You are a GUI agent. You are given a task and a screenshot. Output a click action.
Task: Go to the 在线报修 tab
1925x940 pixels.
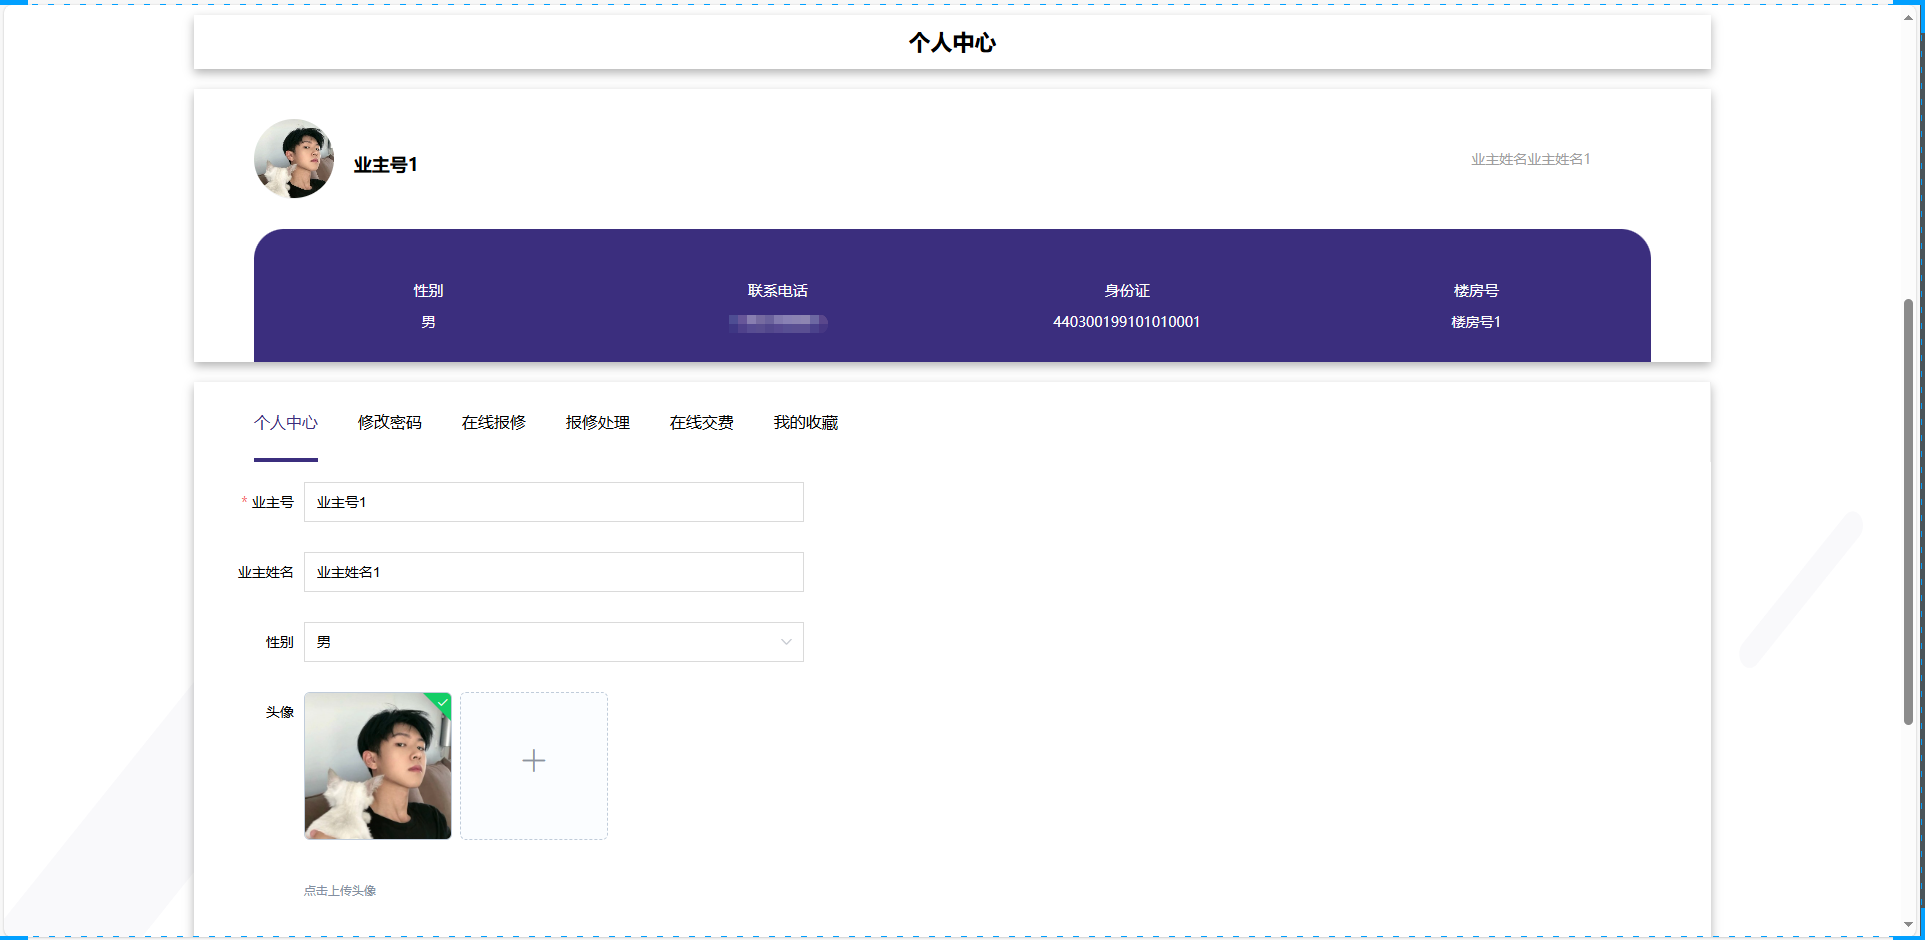[x=494, y=423]
